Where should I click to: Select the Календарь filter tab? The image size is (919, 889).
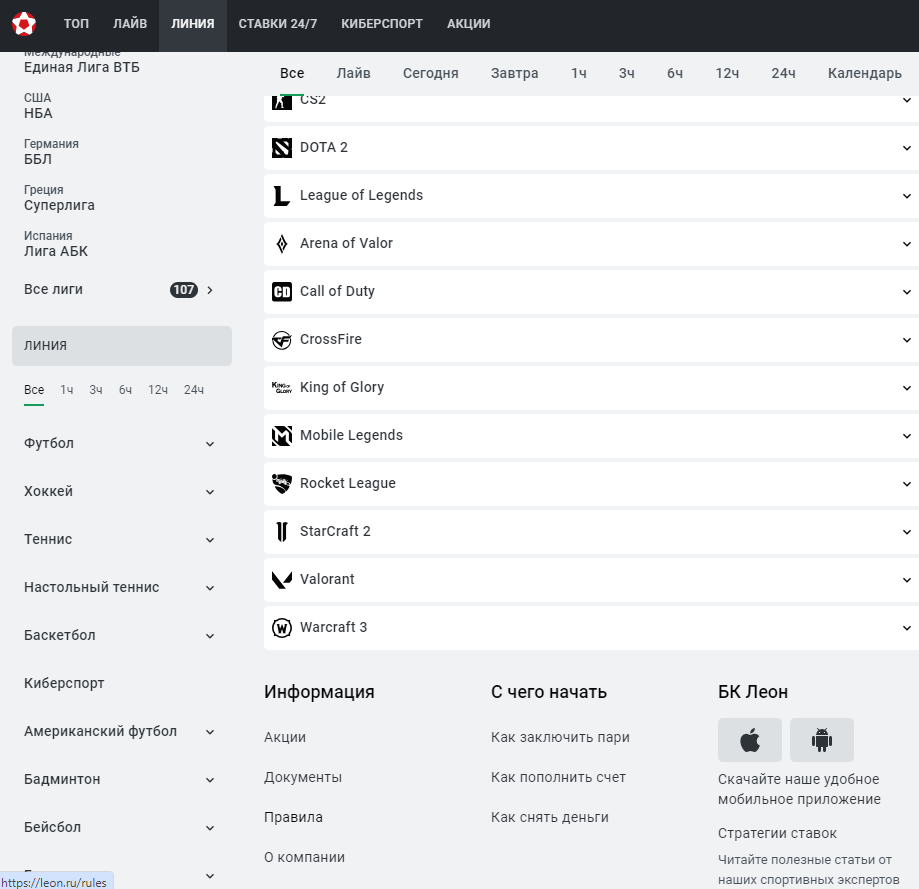point(864,73)
